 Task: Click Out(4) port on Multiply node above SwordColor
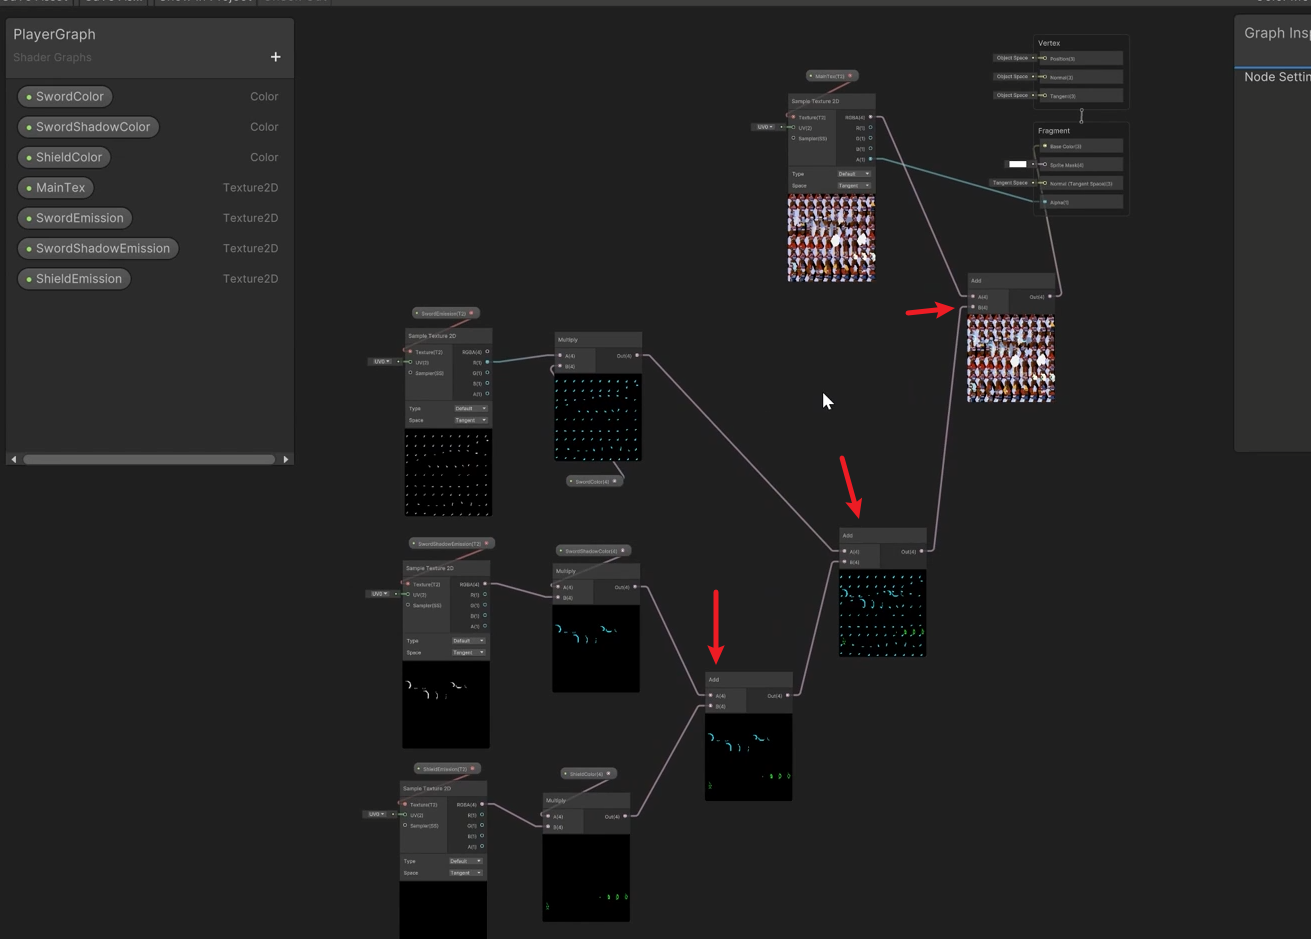(x=637, y=355)
